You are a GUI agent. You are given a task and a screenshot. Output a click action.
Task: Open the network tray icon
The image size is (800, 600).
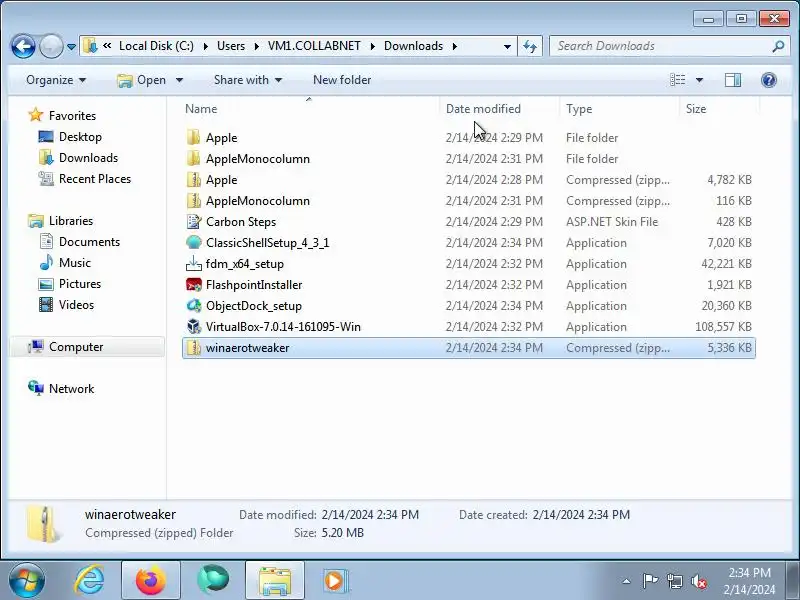pos(674,581)
